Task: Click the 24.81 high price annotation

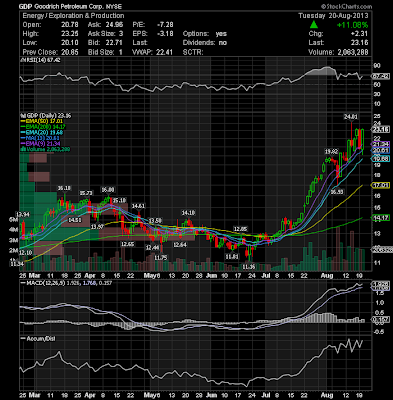Action: pyautogui.click(x=351, y=117)
